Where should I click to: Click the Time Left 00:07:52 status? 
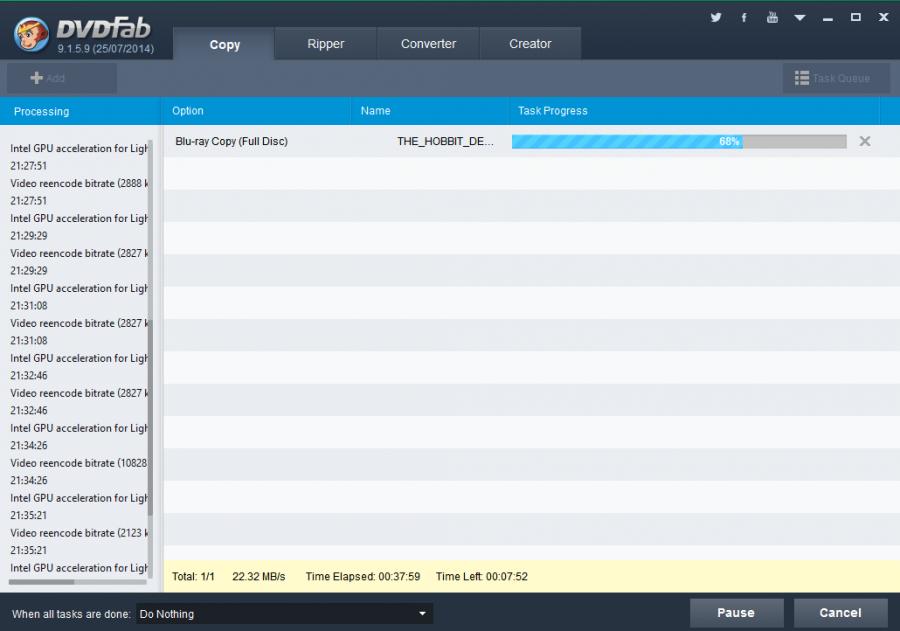point(482,576)
